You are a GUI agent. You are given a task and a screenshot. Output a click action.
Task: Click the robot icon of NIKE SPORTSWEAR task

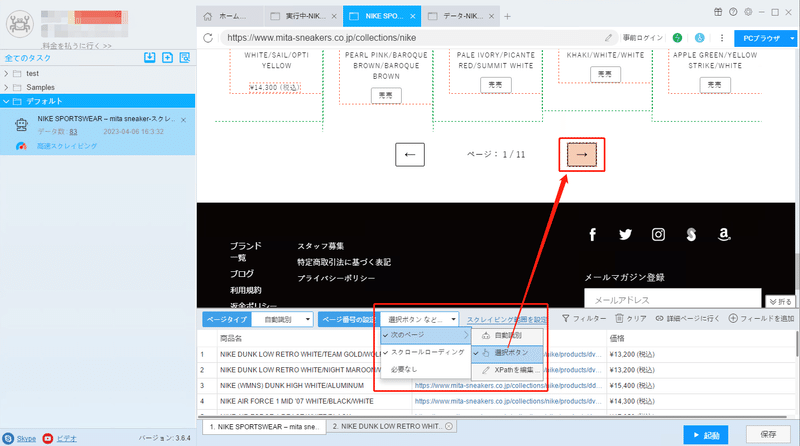(21, 125)
